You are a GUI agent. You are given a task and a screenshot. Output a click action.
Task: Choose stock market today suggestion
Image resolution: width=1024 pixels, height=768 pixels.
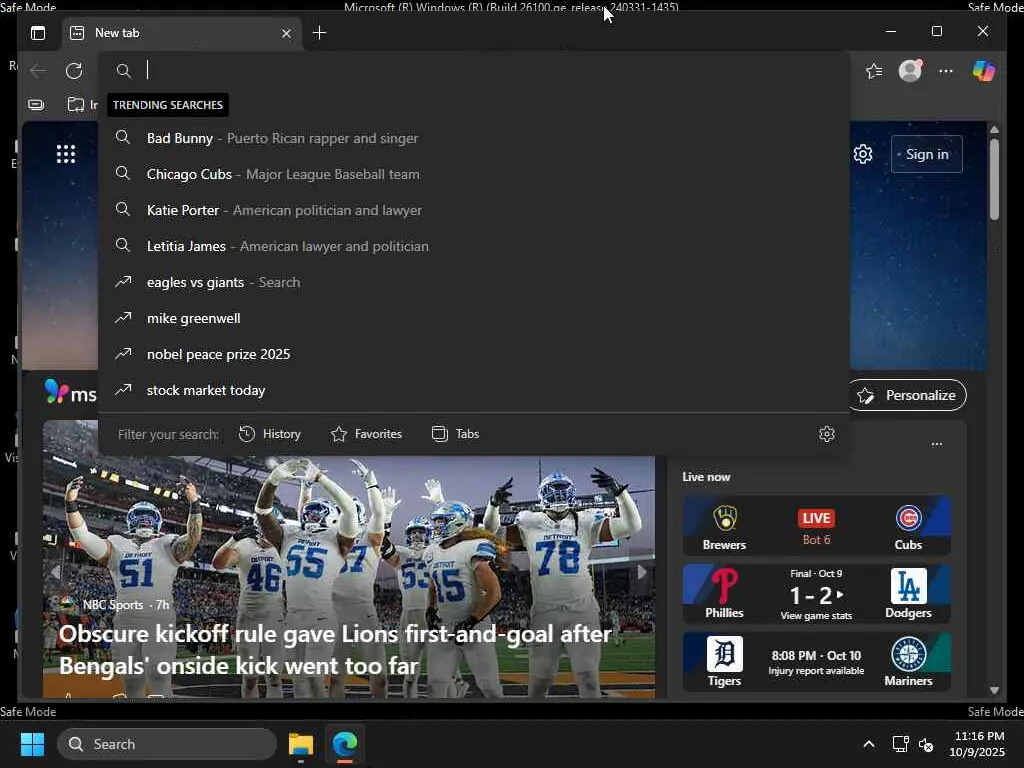click(x=474, y=390)
